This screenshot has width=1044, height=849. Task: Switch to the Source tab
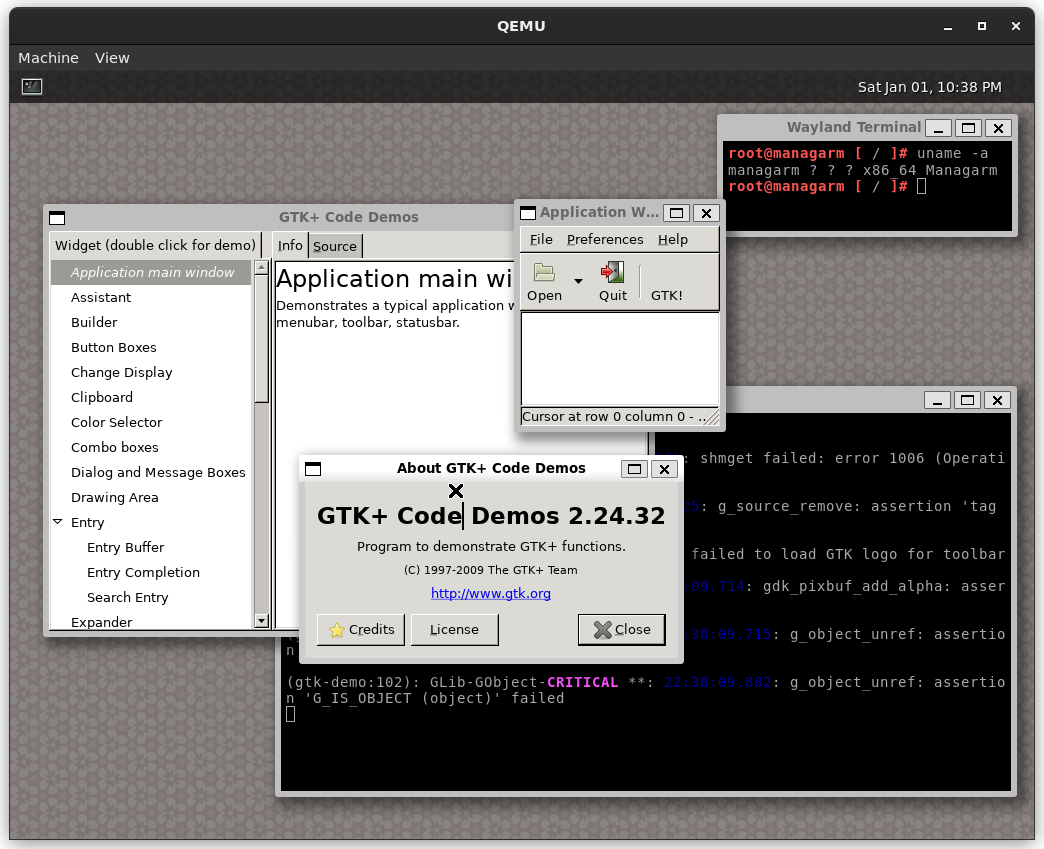pos(335,246)
